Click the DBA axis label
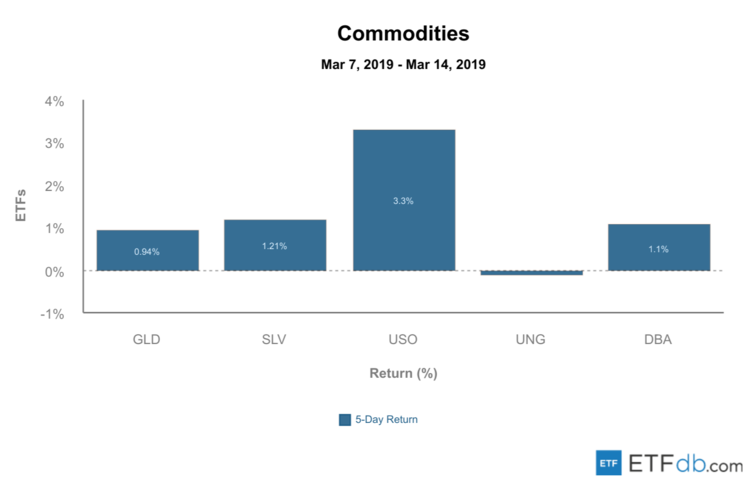The width and height of the screenshot is (750, 480). 659,339
